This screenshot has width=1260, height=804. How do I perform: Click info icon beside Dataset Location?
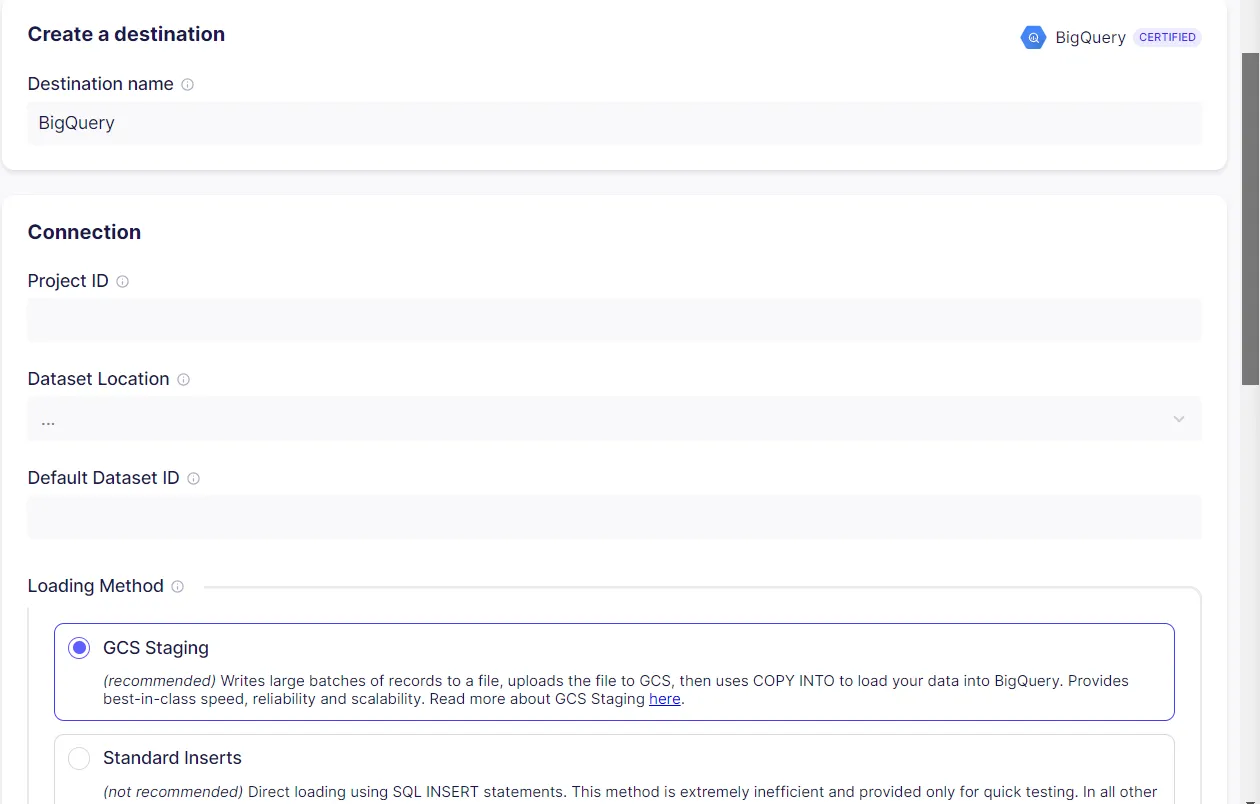(x=183, y=380)
